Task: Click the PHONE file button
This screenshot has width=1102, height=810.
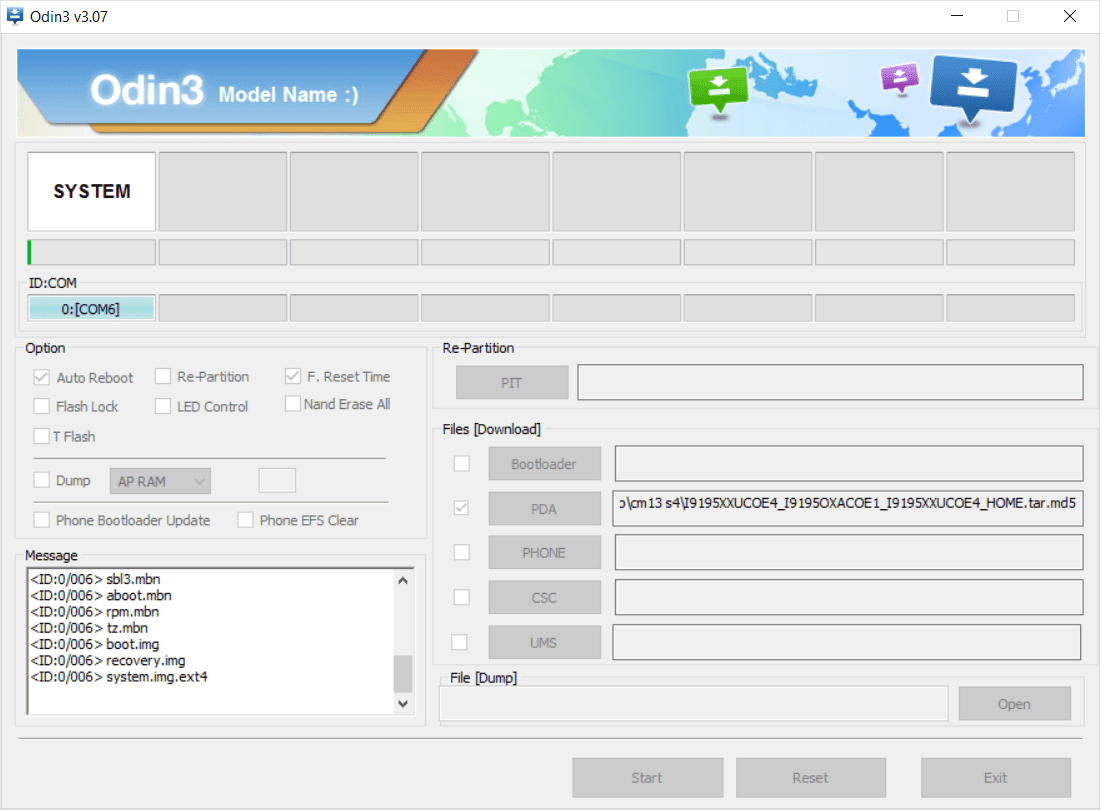Action: [x=545, y=553]
